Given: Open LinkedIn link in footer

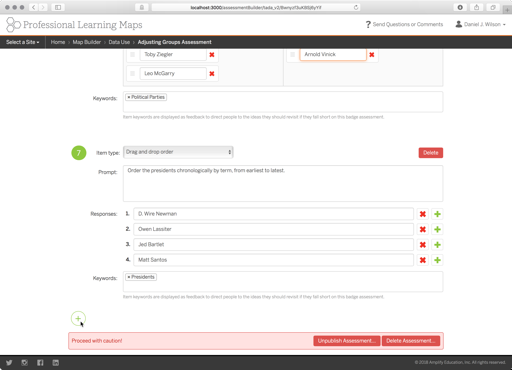Looking at the screenshot, I should coord(56,363).
